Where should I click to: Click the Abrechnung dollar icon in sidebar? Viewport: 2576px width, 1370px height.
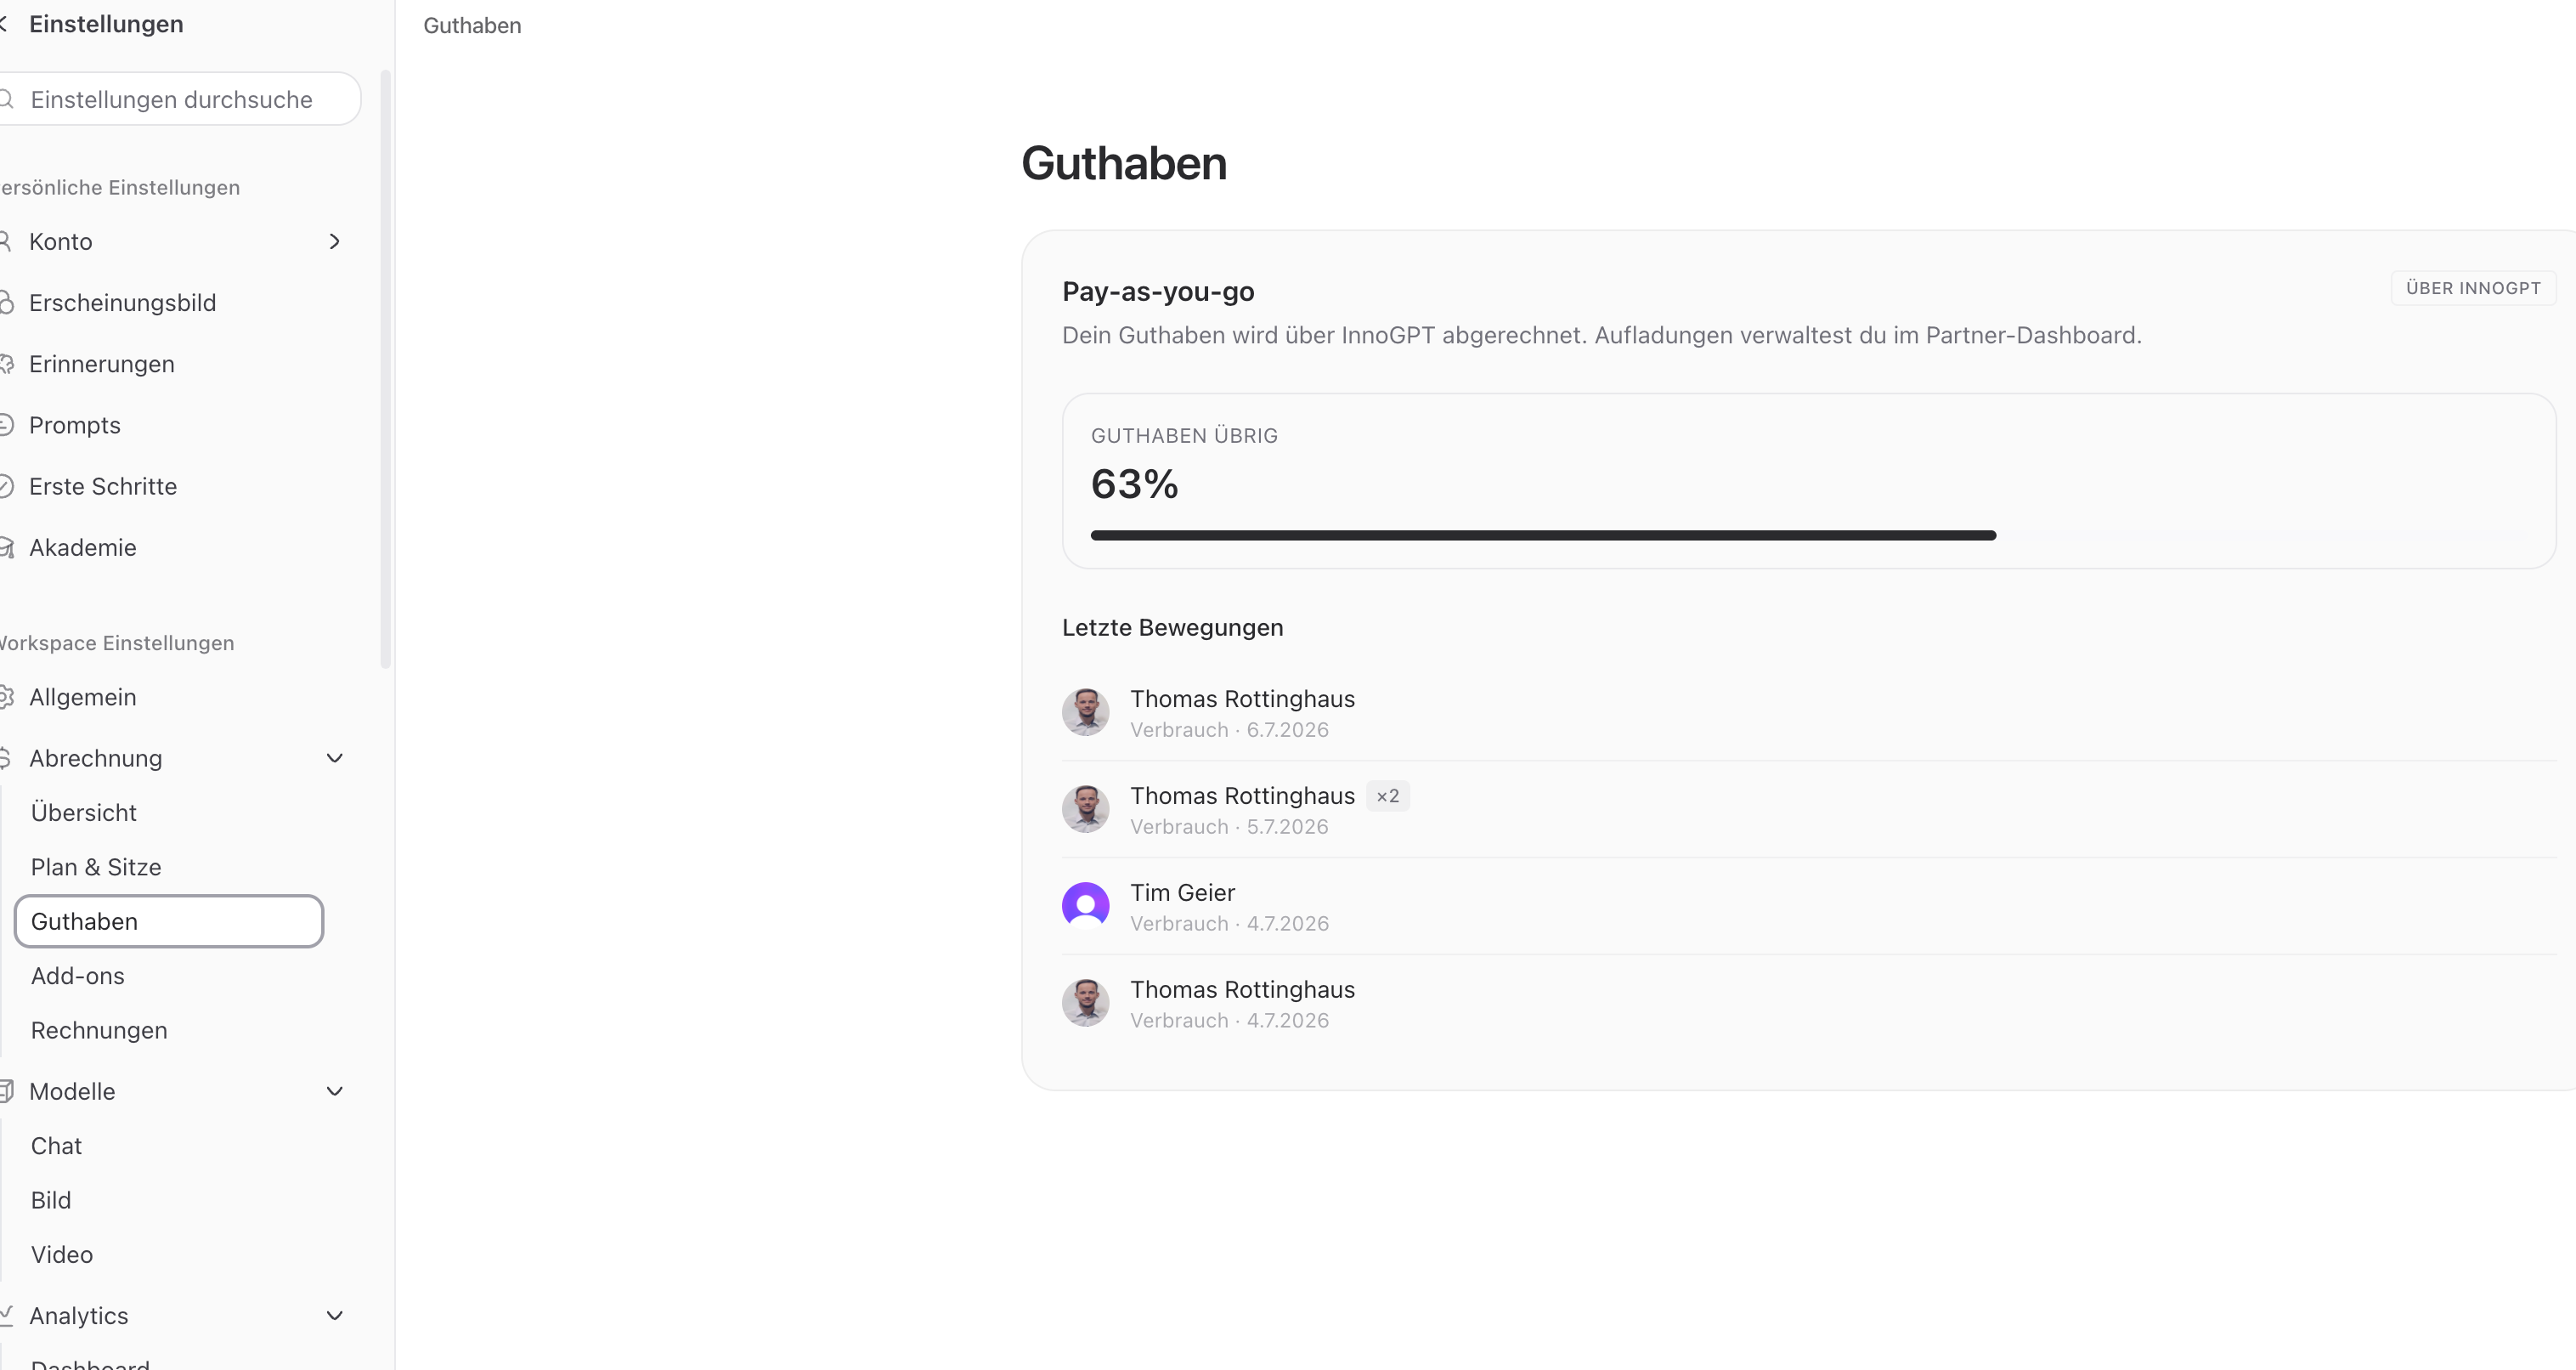[5, 758]
